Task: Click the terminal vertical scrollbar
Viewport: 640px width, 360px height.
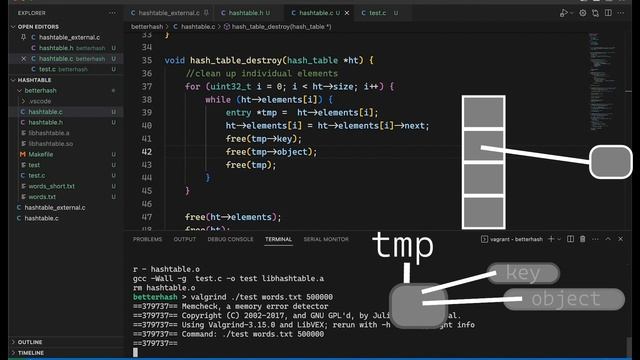Action: (629, 347)
